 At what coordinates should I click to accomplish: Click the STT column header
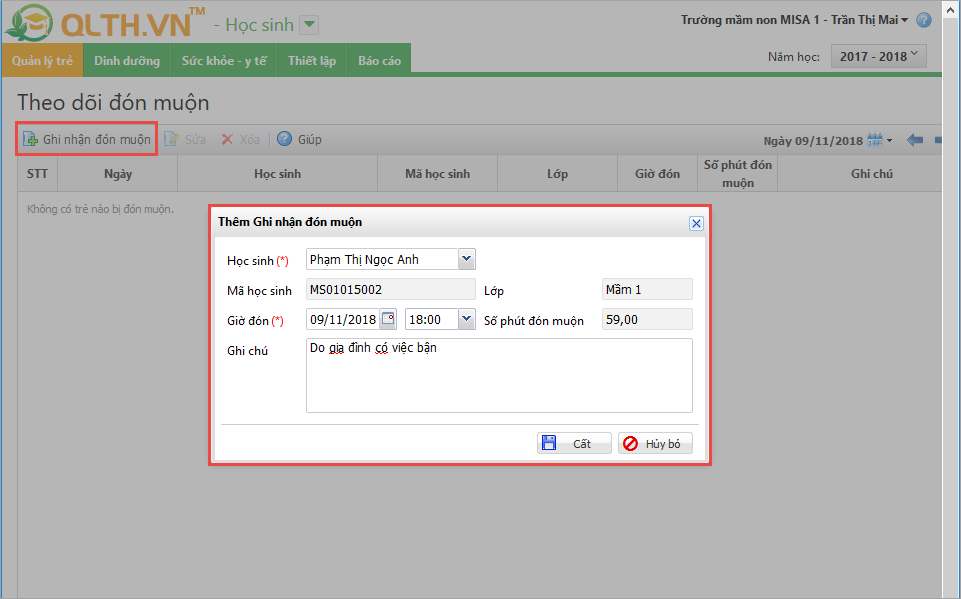[37, 174]
